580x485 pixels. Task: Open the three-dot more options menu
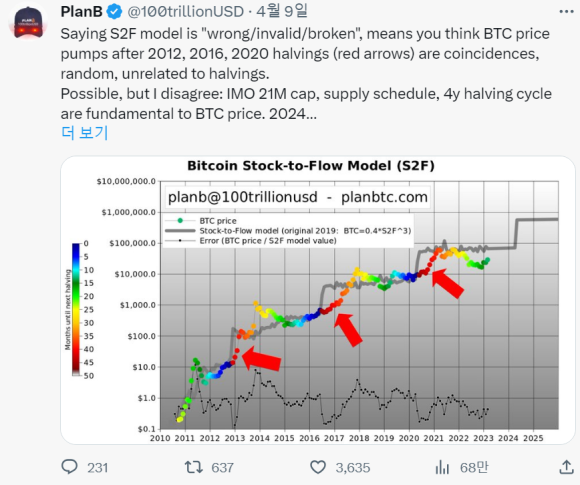point(566,12)
